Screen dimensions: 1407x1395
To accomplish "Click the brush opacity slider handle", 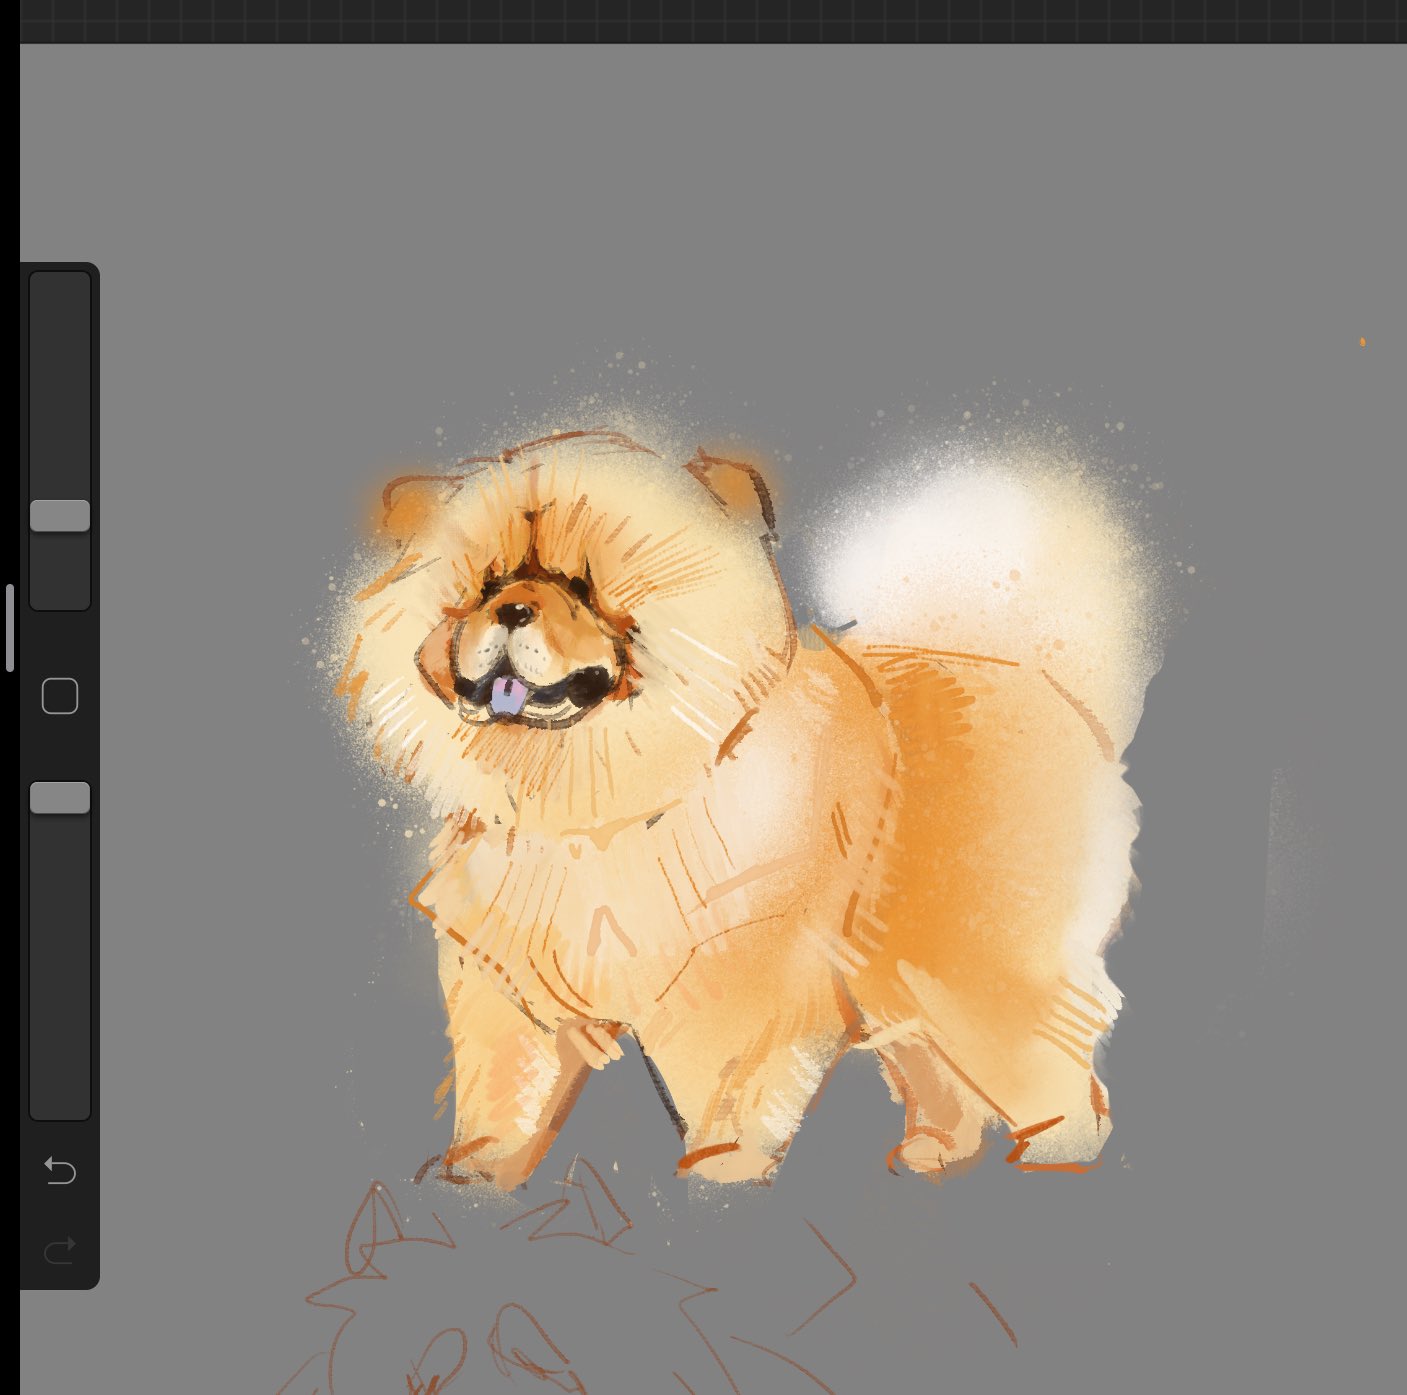I will [x=60, y=798].
